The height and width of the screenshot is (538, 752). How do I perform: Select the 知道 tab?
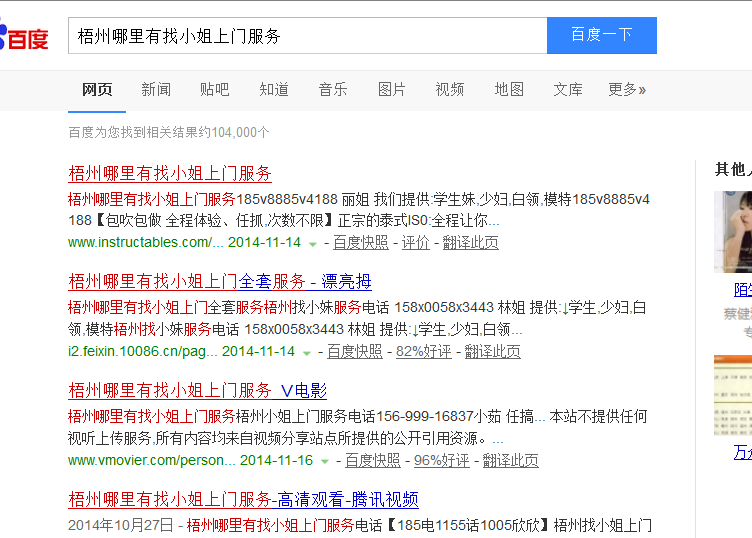click(274, 90)
